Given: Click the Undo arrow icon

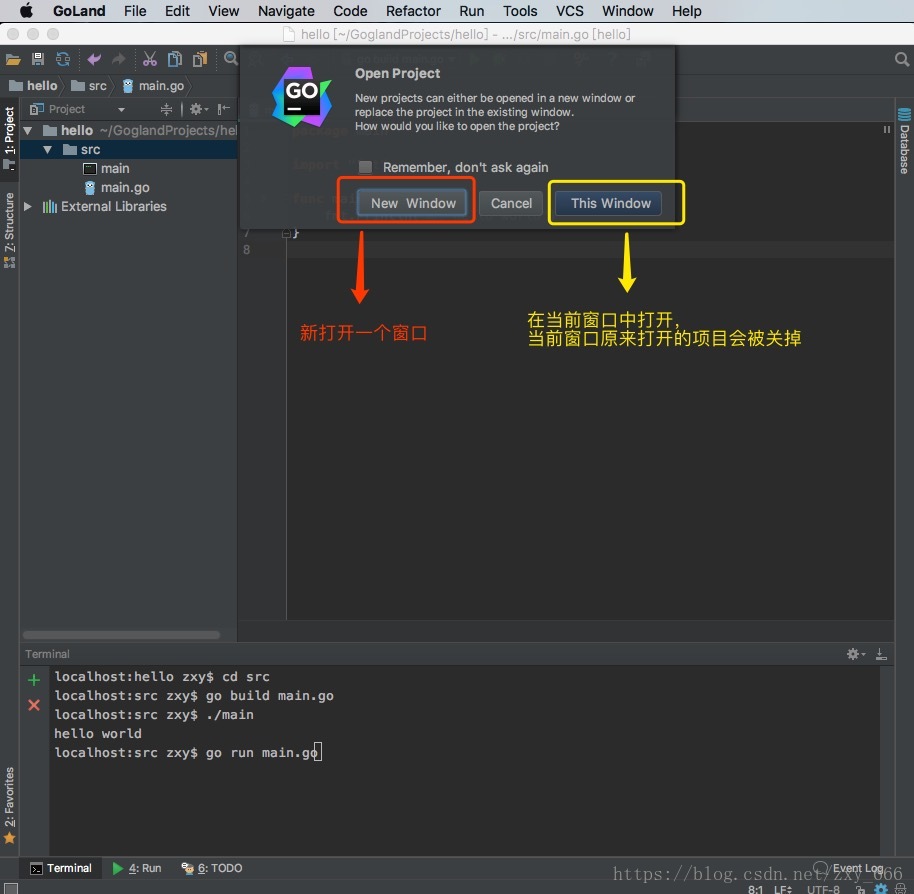Looking at the screenshot, I should (x=93, y=59).
